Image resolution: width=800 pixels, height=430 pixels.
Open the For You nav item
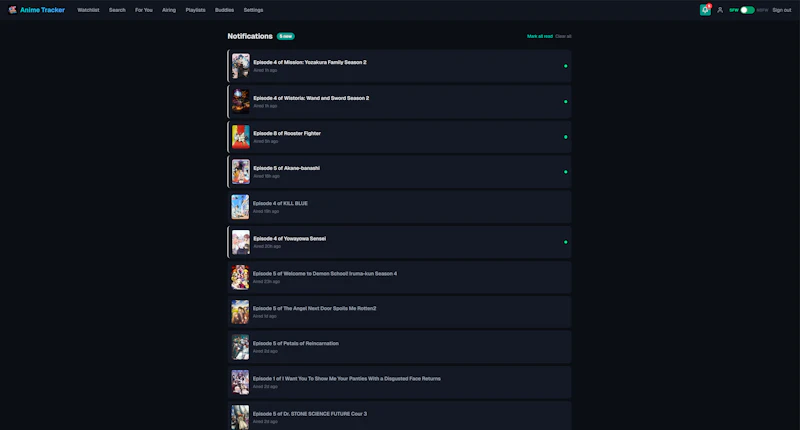(143, 10)
